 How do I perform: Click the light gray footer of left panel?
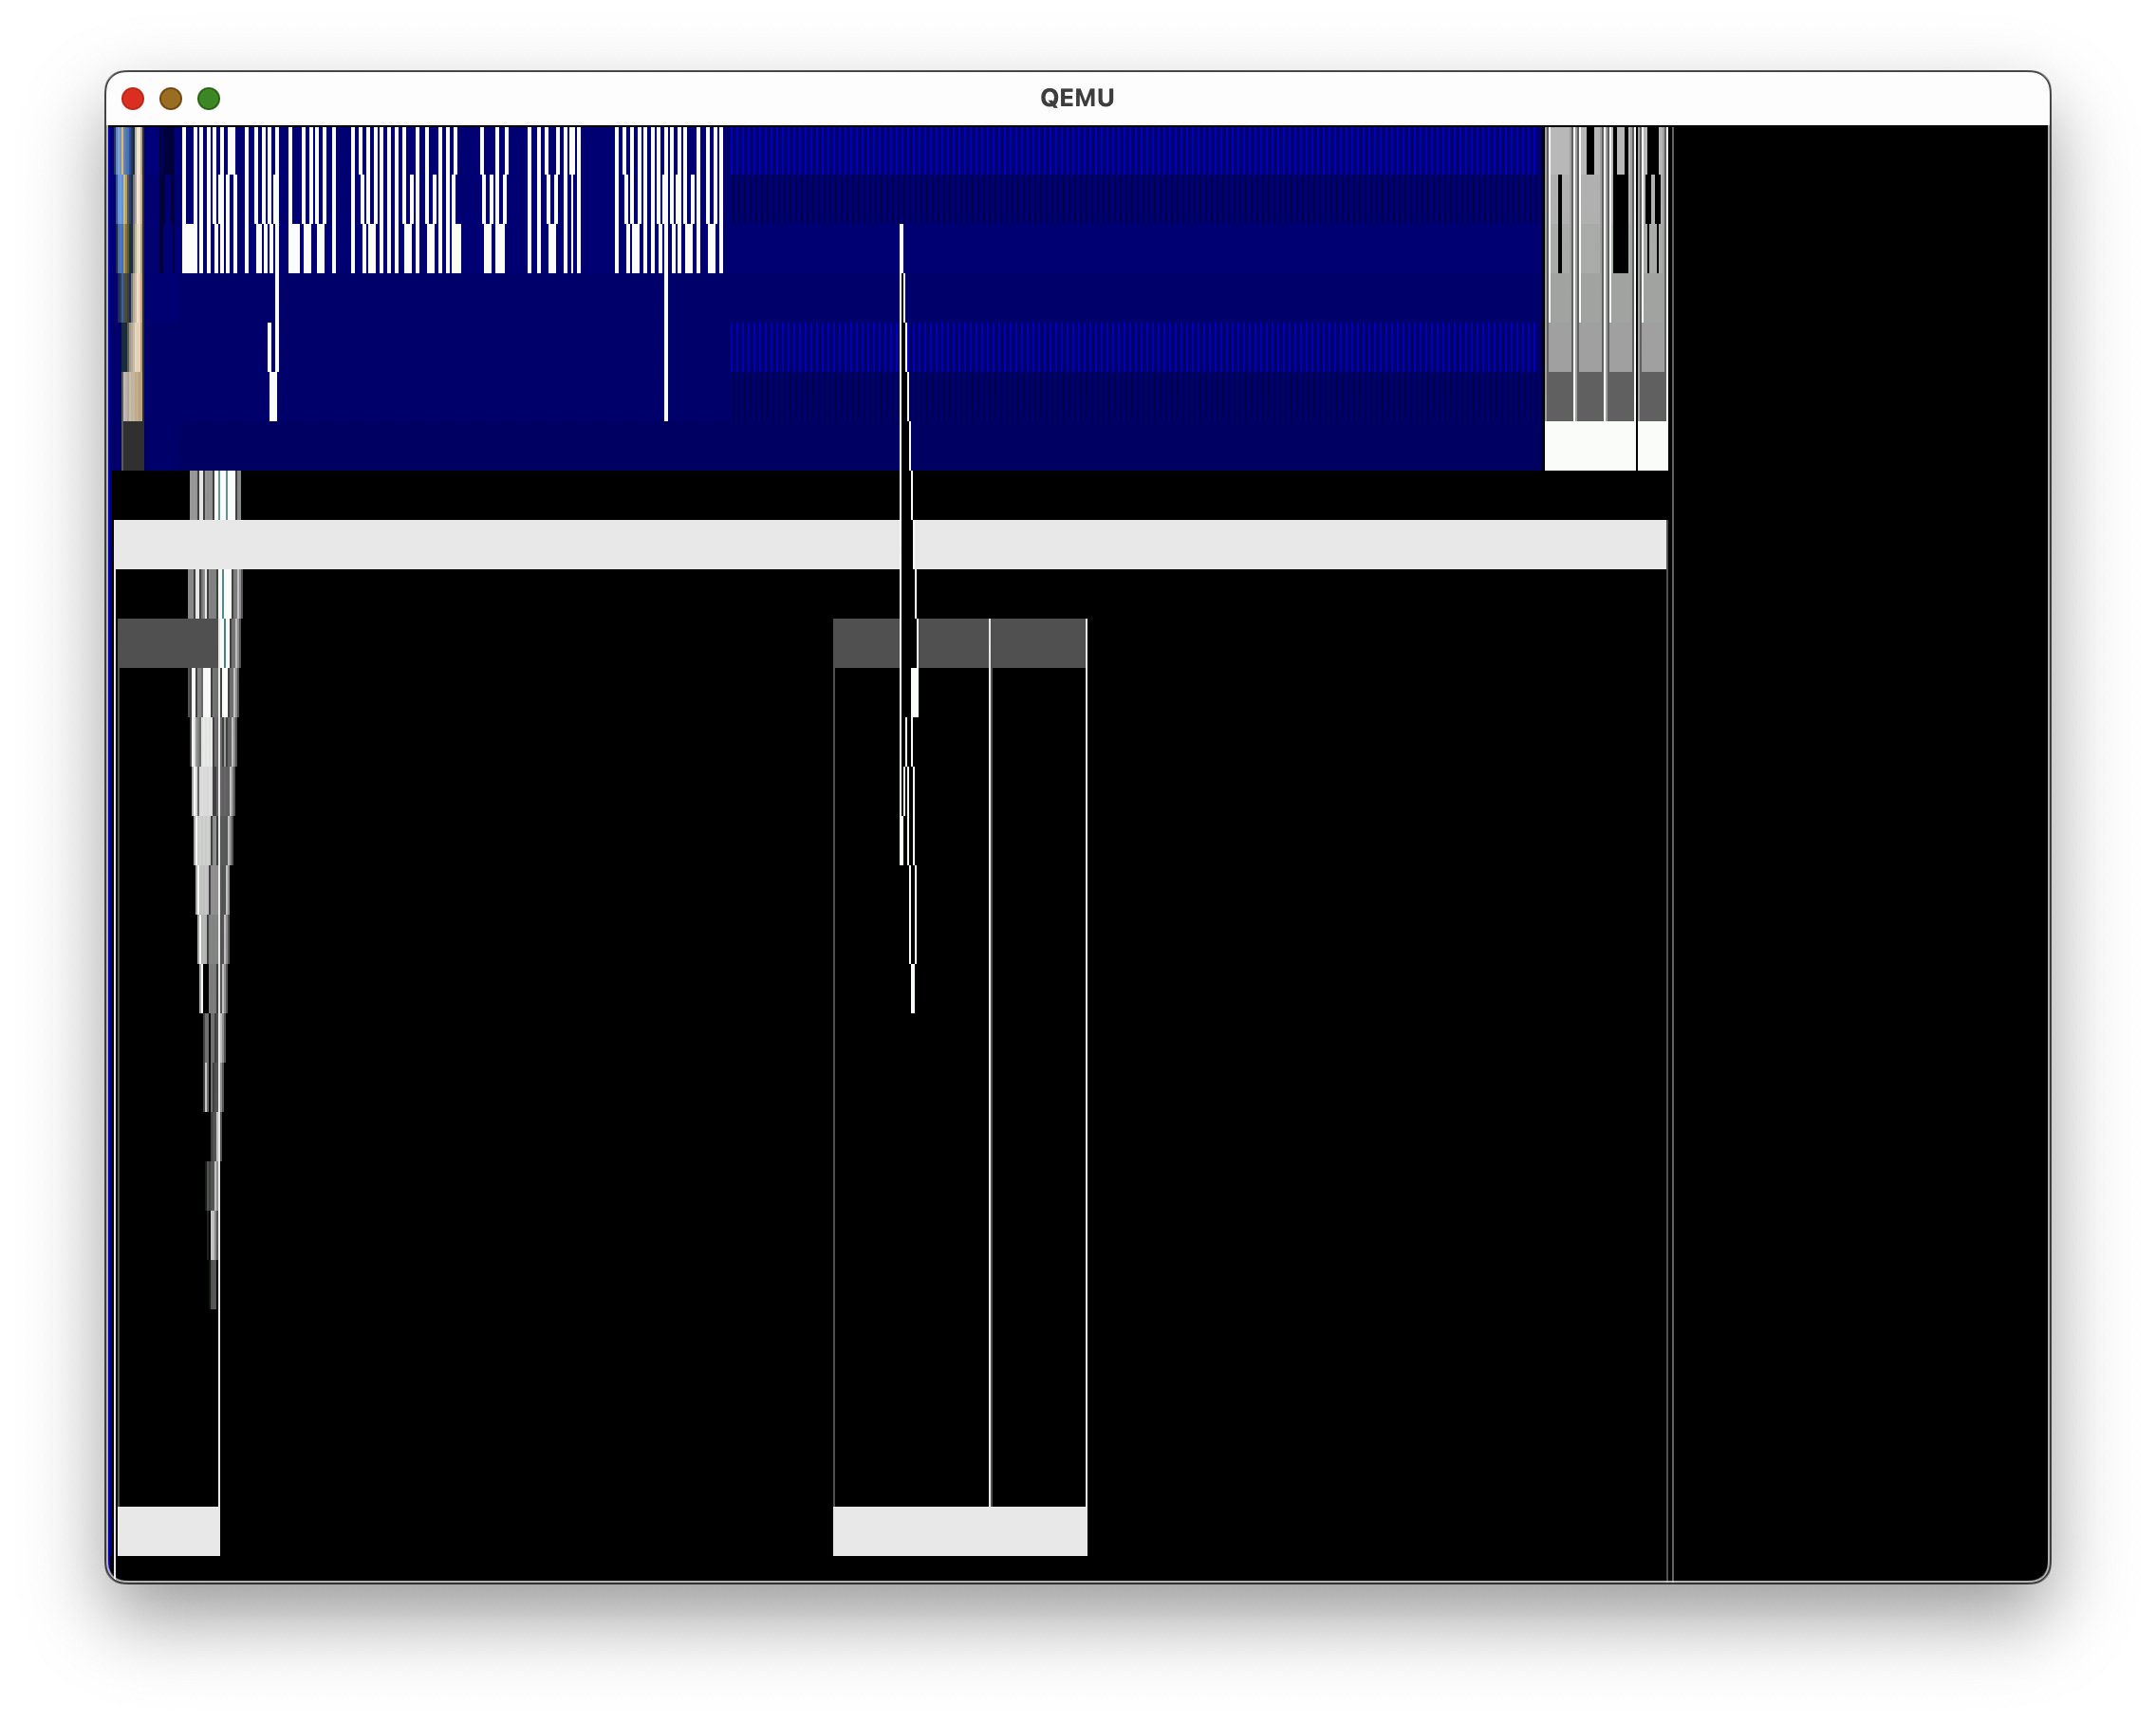(168, 1530)
